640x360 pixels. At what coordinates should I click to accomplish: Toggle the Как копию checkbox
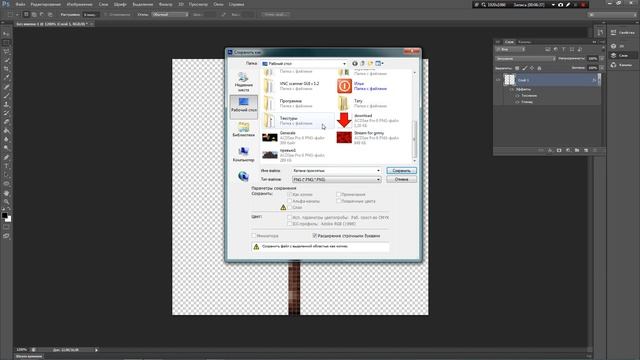[x=289, y=195]
